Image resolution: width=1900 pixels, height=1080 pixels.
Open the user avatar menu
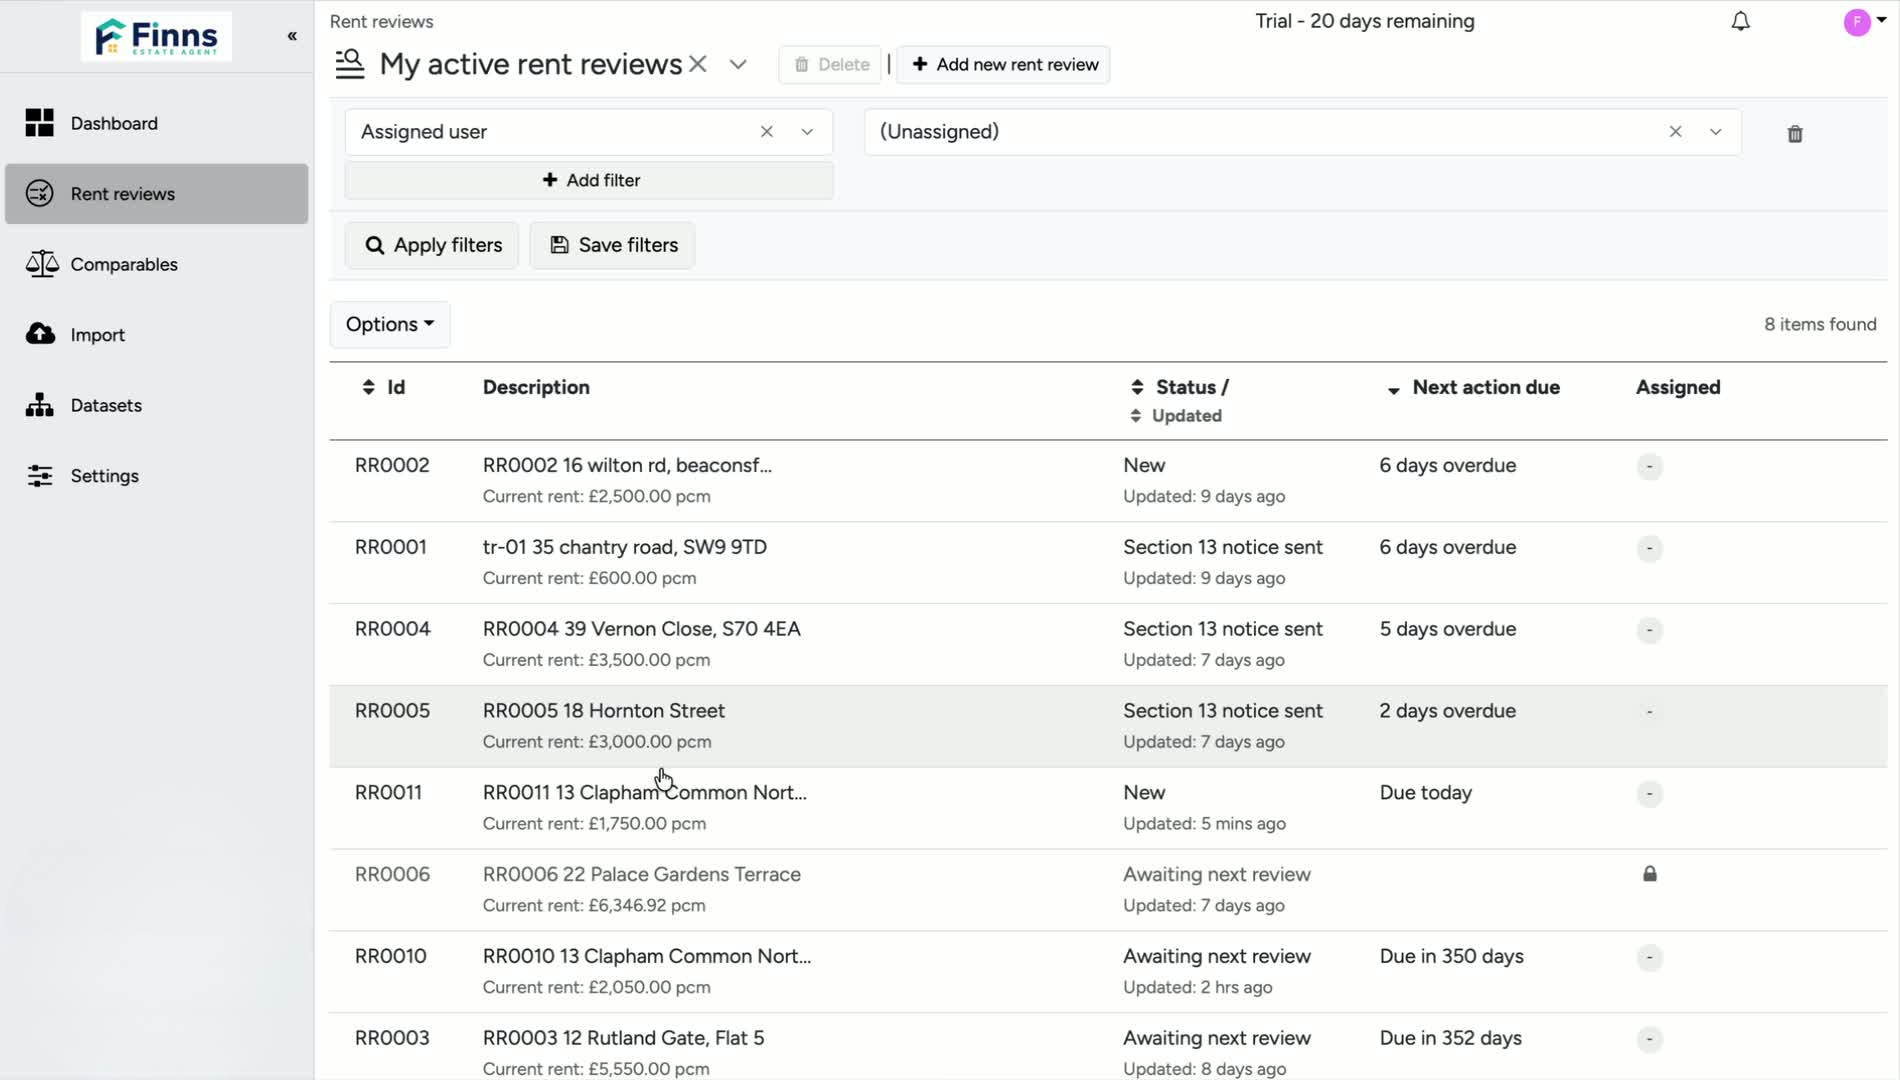[1864, 21]
